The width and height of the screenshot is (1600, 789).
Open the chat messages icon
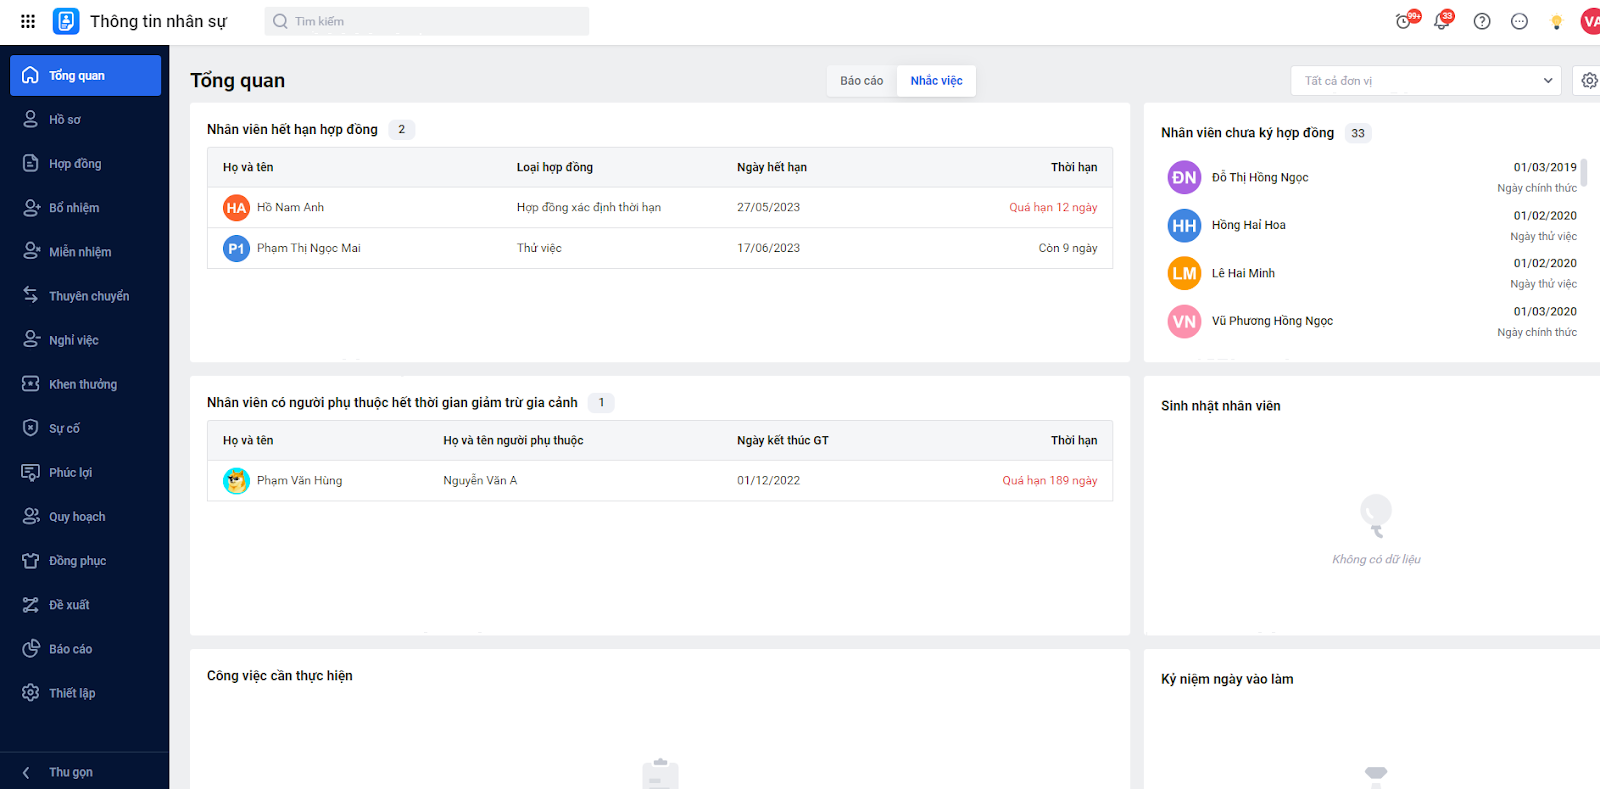(1519, 21)
